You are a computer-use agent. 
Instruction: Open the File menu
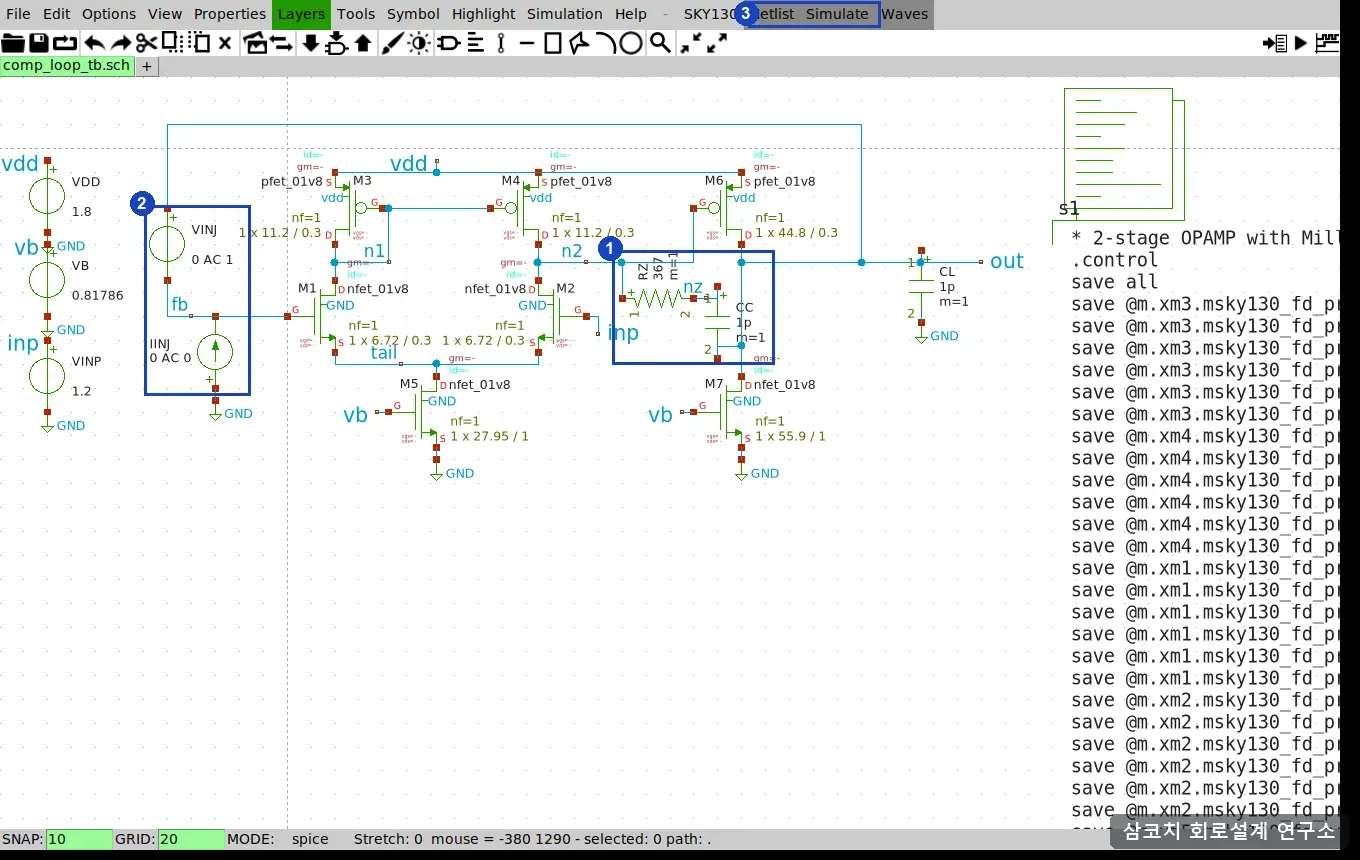pyautogui.click(x=18, y=14)
